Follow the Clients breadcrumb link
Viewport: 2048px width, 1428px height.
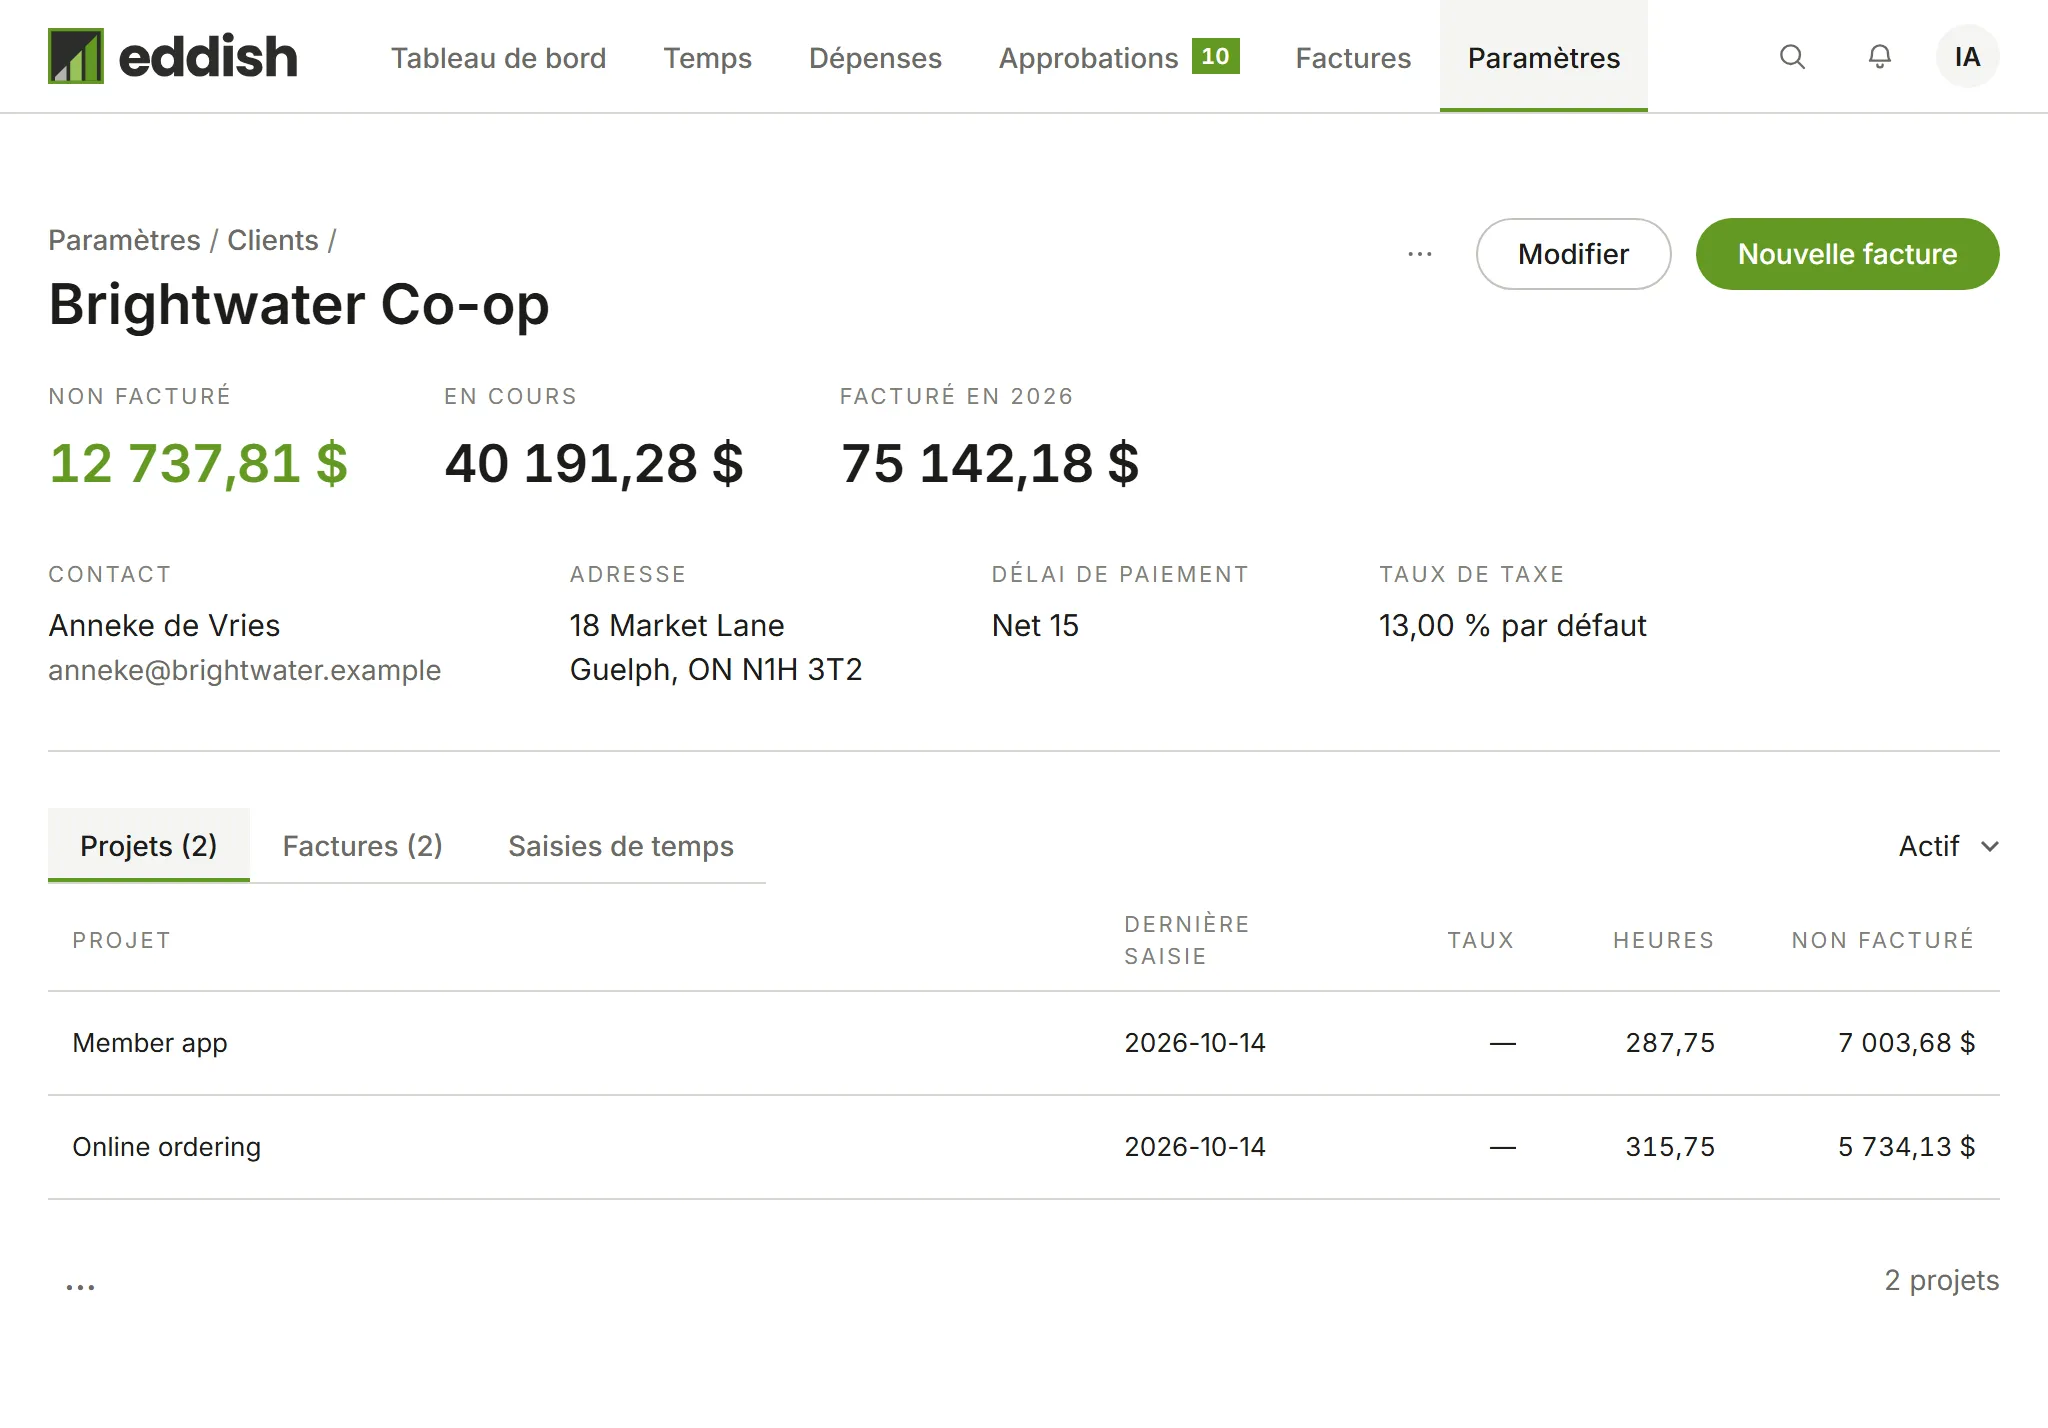pyautogui.click(x=273, y=240)
